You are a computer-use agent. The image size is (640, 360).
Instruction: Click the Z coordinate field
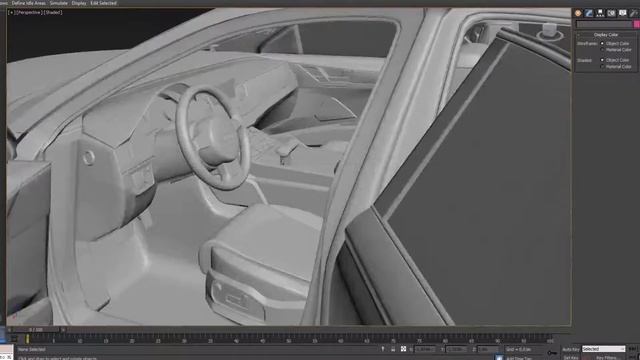pos(488,349)
